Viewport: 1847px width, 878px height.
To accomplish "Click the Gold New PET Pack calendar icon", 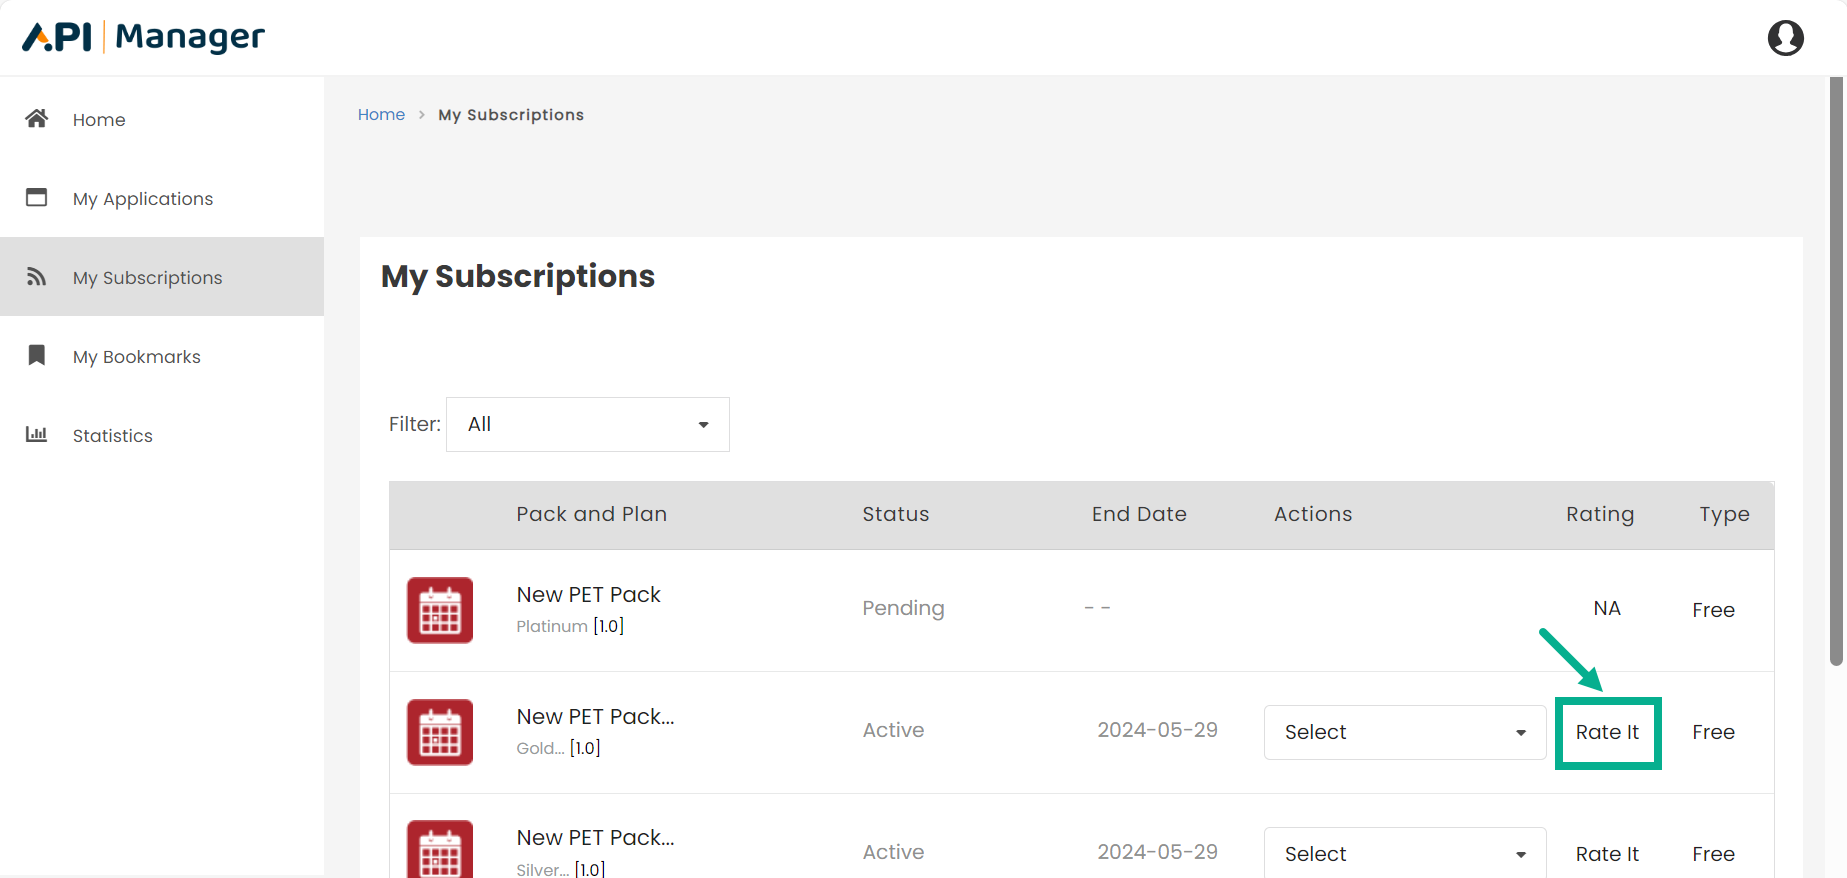I will click(440, 732).
